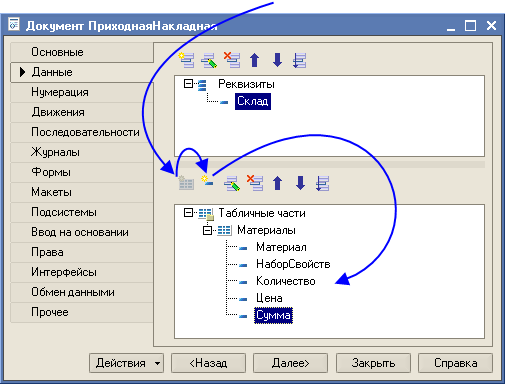Click the delete attribute icon above Реквизиты
Image resolution: width=505 pixels, height=384 pixels.
point(232,60)
